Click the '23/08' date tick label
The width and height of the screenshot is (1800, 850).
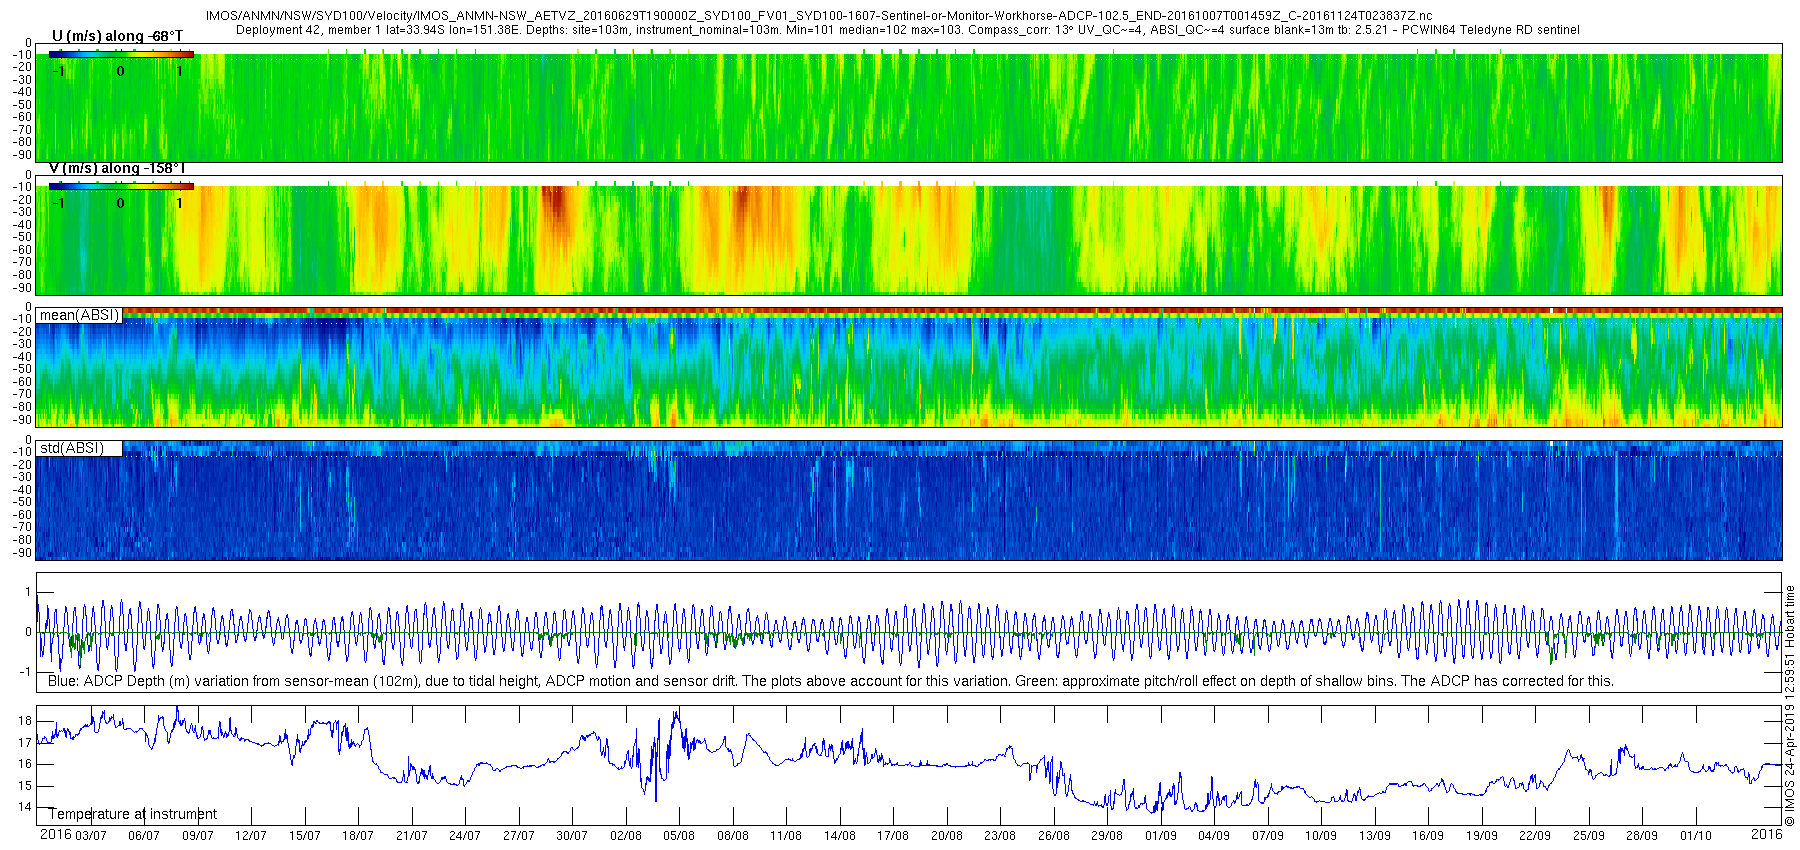click(x=1000, y=835)
